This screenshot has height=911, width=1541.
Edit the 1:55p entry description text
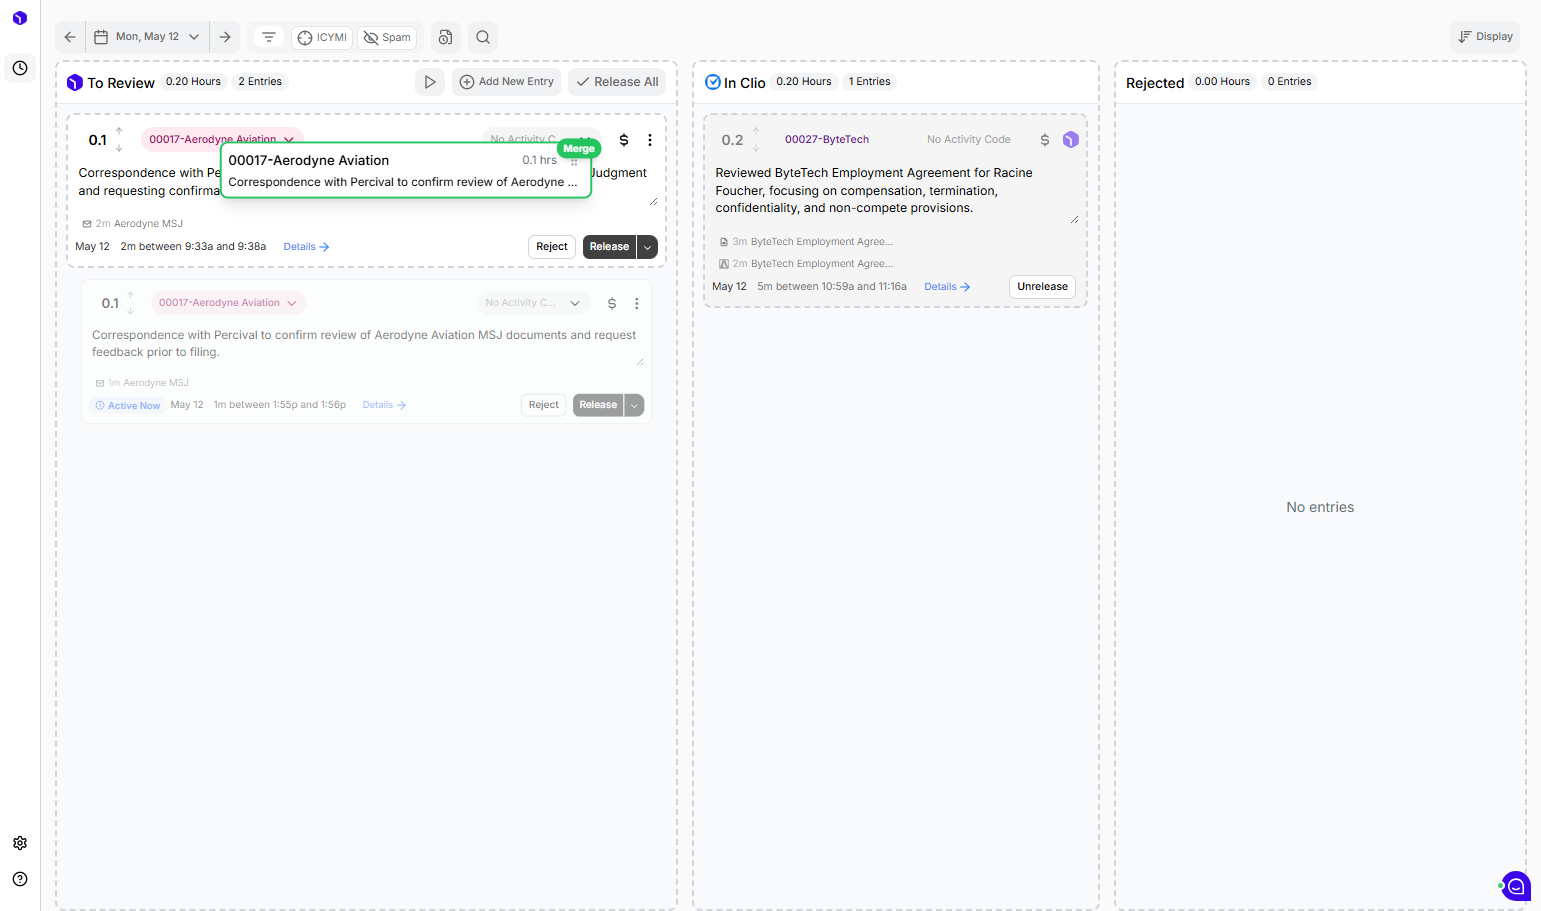point(366,344)
